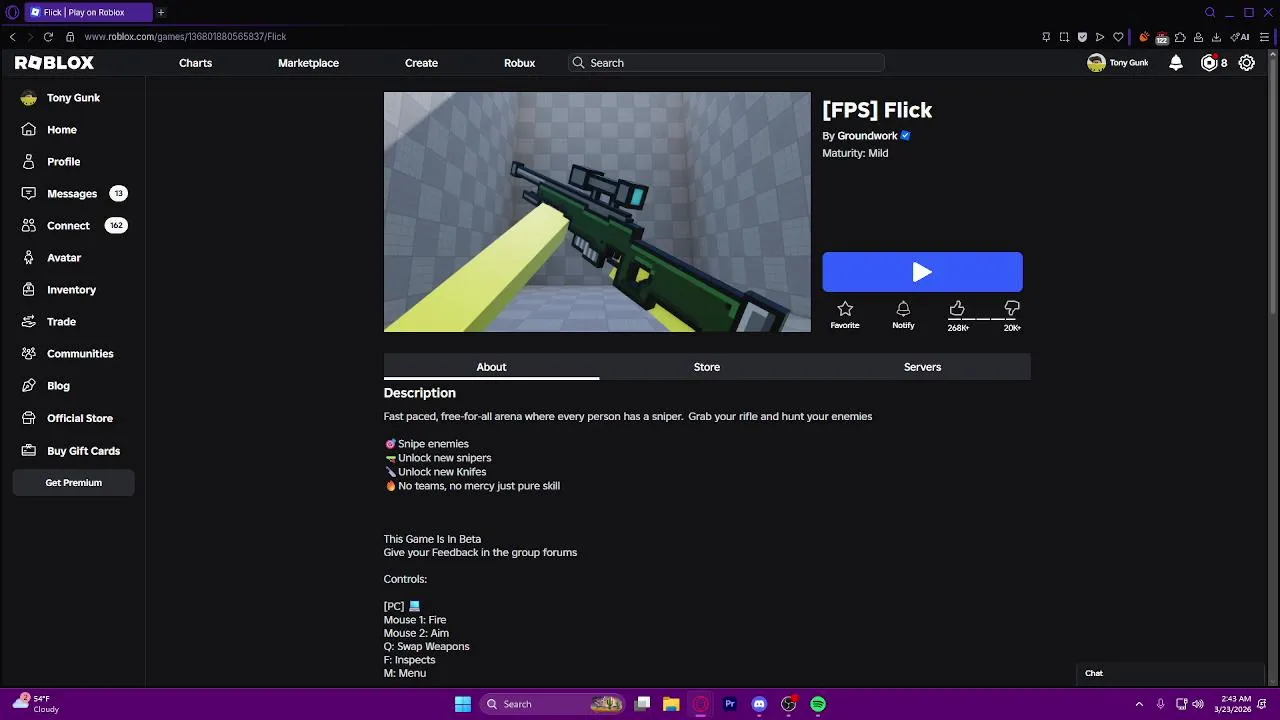Click the Tony Gunk sidebar profile name
This screenshot has width=1280, height=720.
point(73,98)
